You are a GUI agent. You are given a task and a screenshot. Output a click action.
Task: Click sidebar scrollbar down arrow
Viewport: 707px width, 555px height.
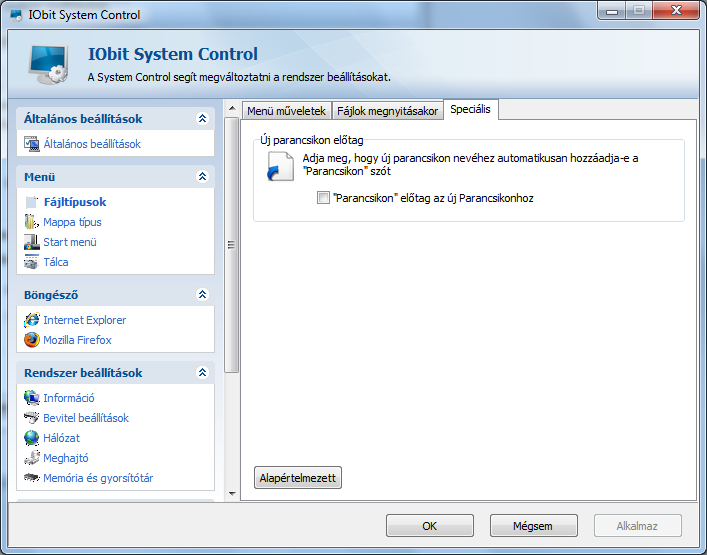pos(232,493)
